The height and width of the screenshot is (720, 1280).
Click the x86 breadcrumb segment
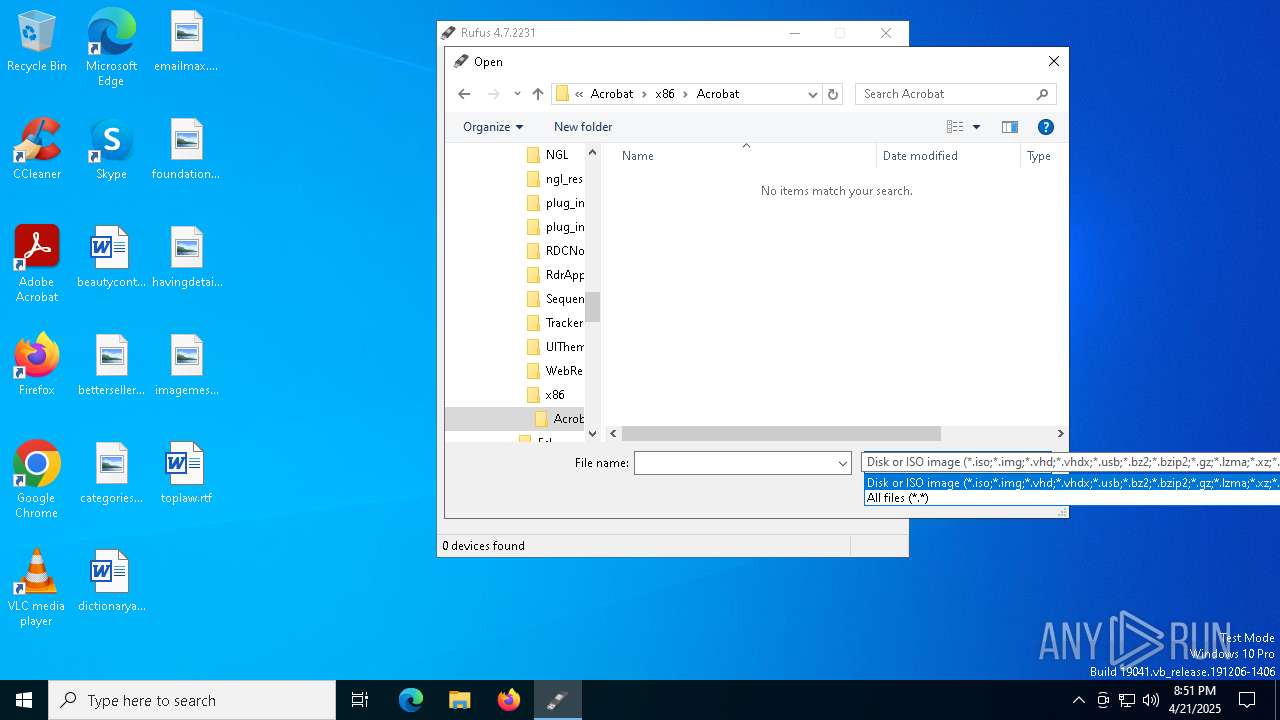tap(665, 94)
